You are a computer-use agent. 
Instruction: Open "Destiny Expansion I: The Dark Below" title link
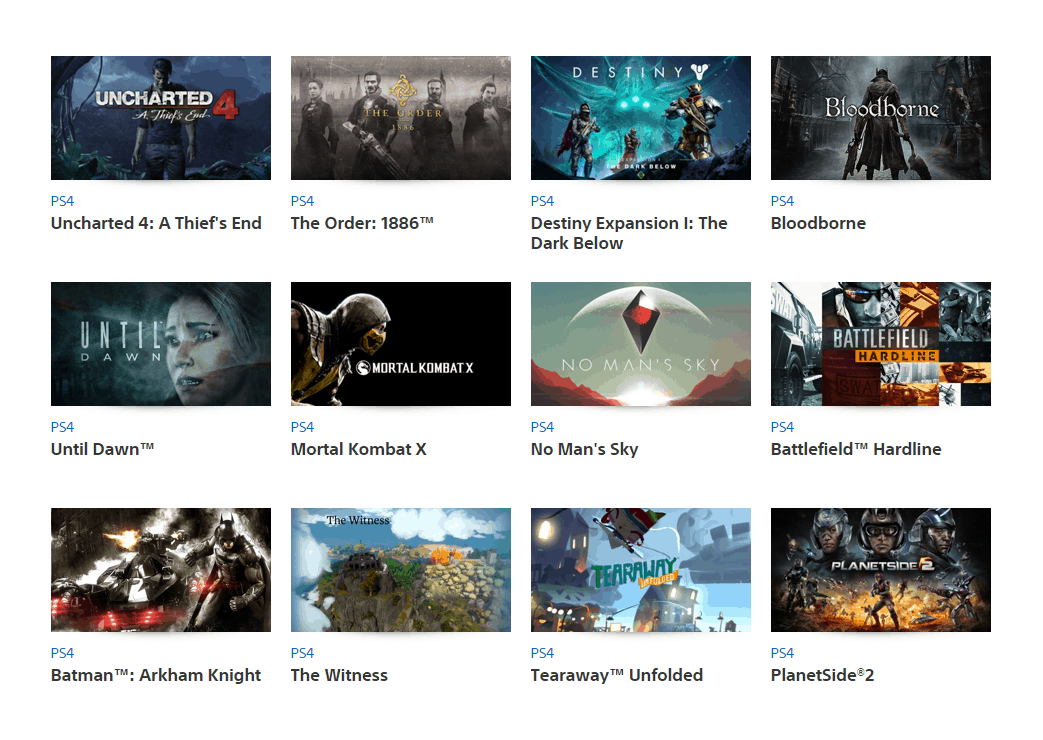point(629,233)
